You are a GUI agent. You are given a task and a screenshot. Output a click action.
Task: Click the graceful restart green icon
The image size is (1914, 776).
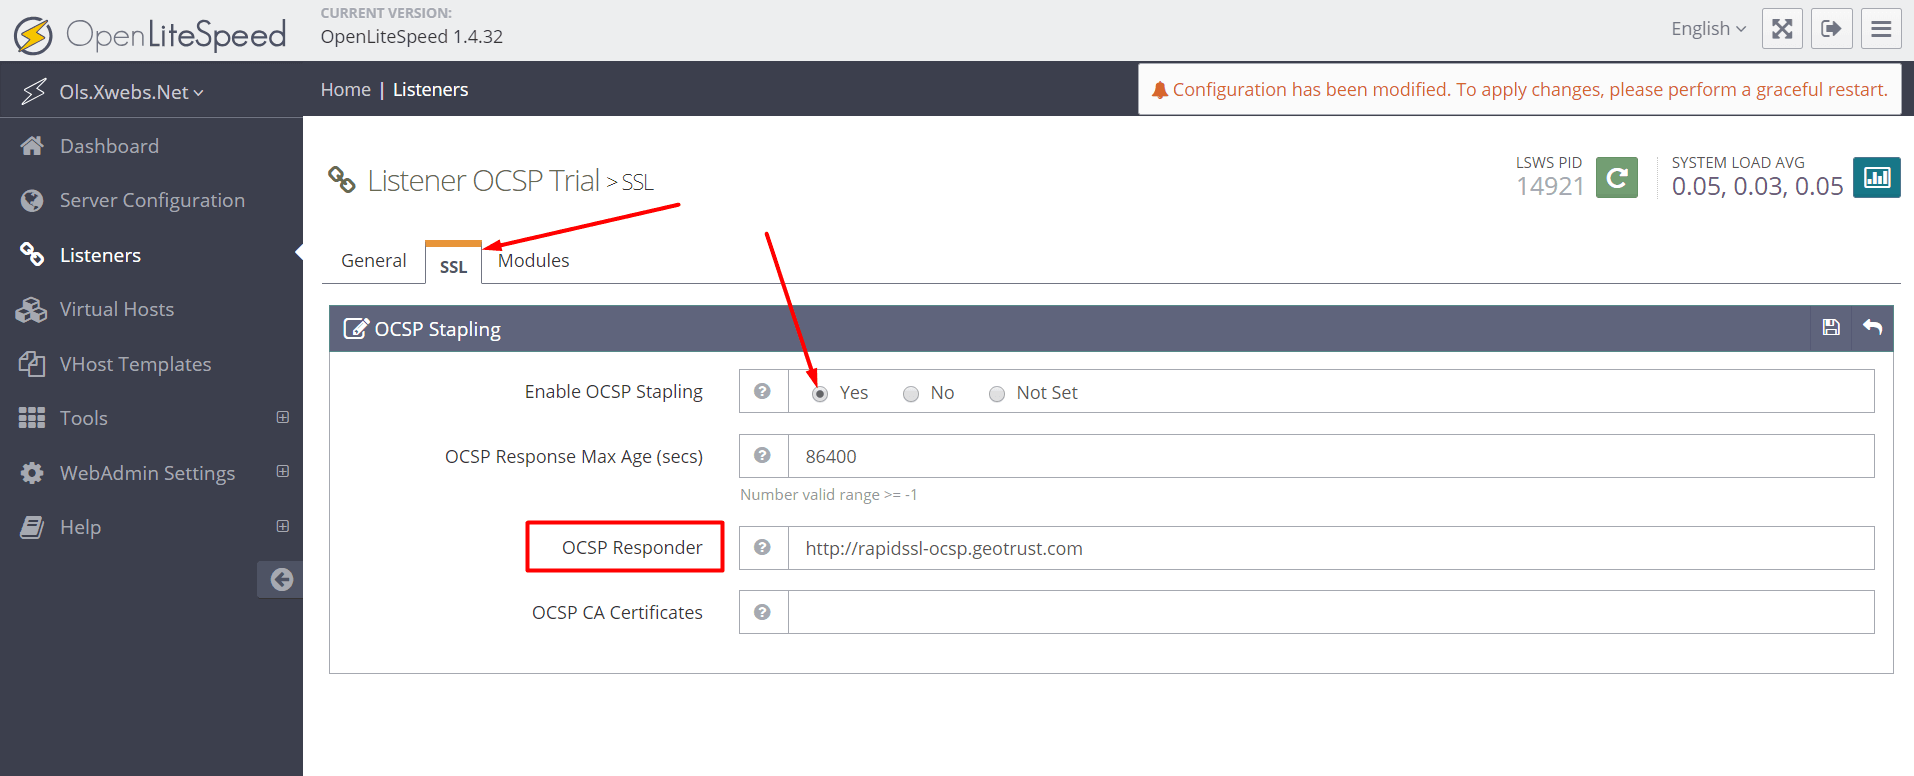1617,178
